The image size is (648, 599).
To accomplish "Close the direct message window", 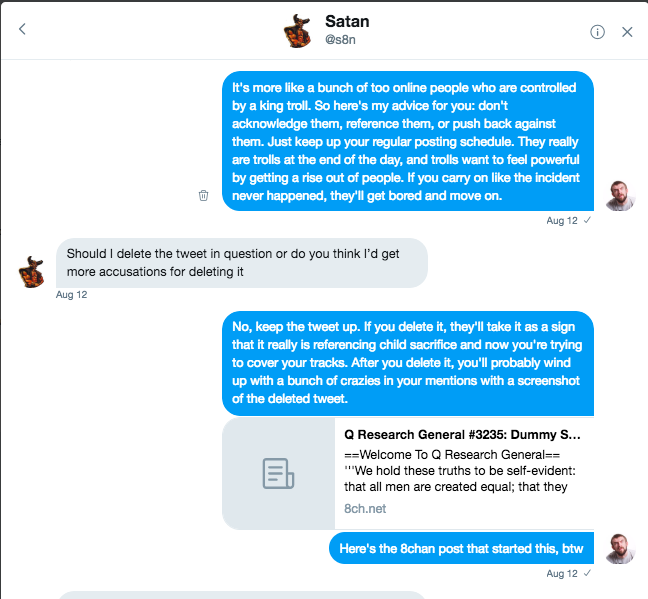I will [x=627, y=32].
